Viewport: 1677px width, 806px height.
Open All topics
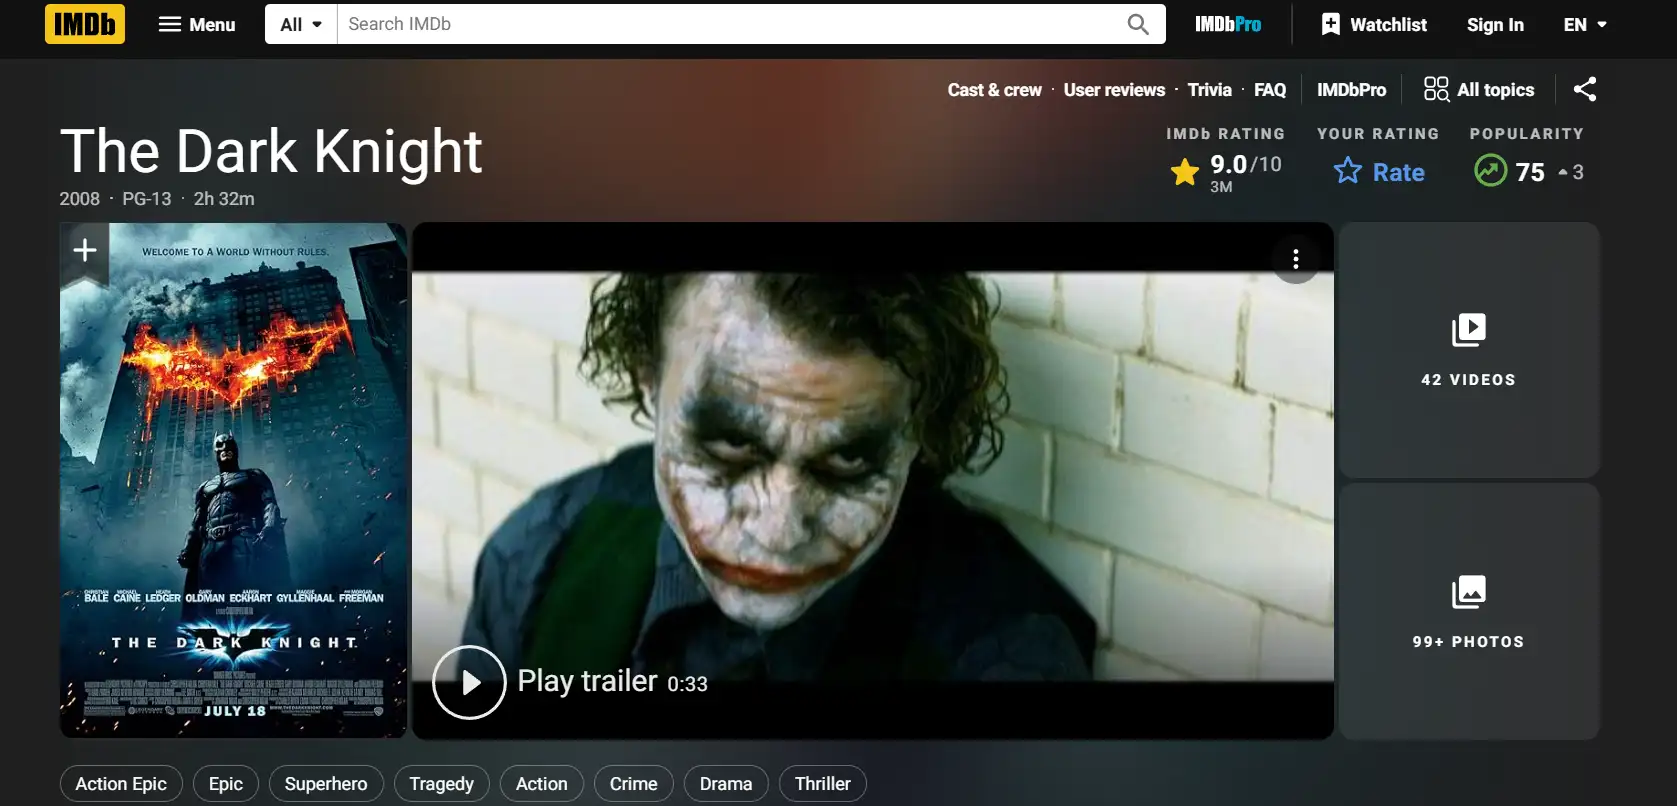tap(1479, 90)
